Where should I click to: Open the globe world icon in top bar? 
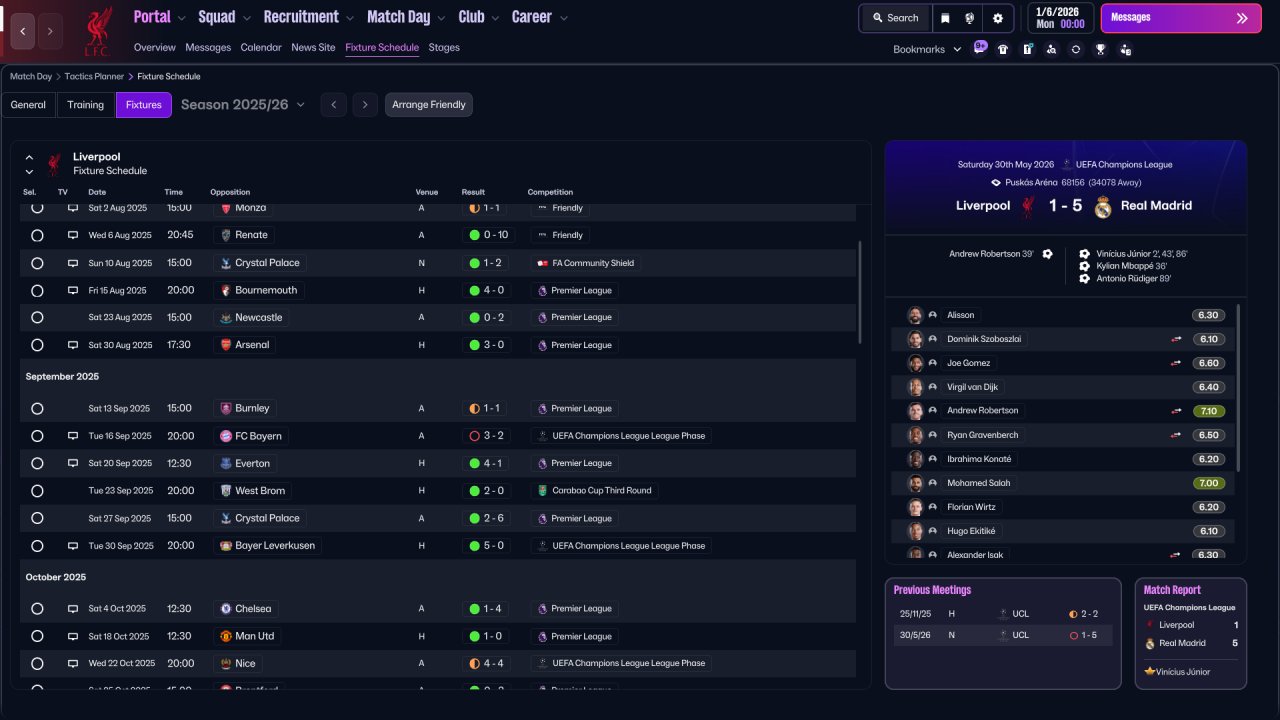tap(970, 18)
